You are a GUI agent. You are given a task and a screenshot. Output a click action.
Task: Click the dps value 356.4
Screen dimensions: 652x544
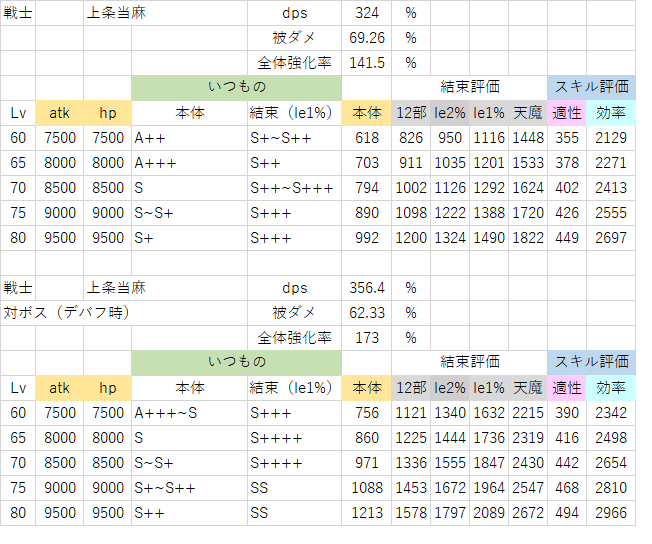(366, 288)
